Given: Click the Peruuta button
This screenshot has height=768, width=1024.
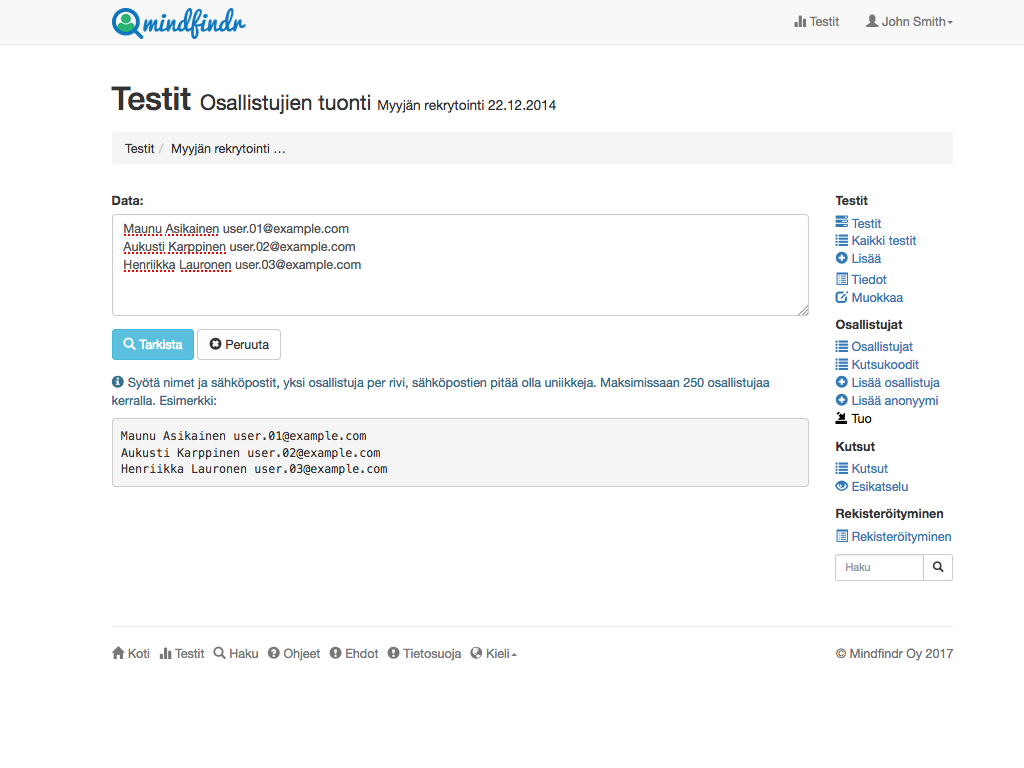Looking at the screenshot, I should [x=239, y=344].
